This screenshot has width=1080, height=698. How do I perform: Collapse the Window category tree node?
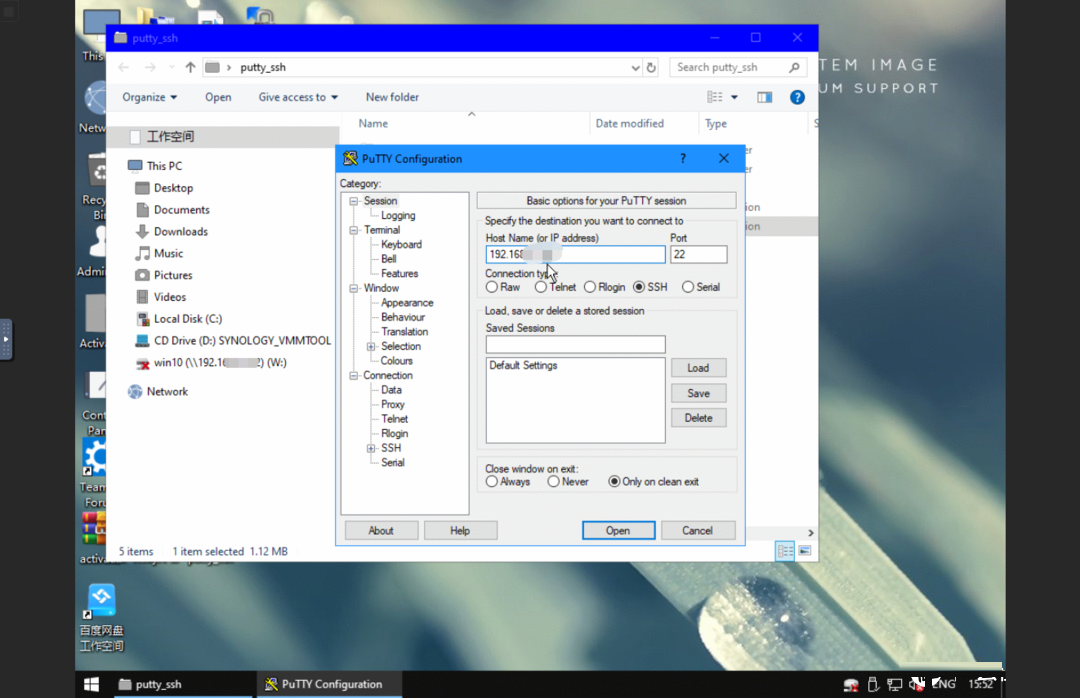pyautogui.click(x=354, y=288)
